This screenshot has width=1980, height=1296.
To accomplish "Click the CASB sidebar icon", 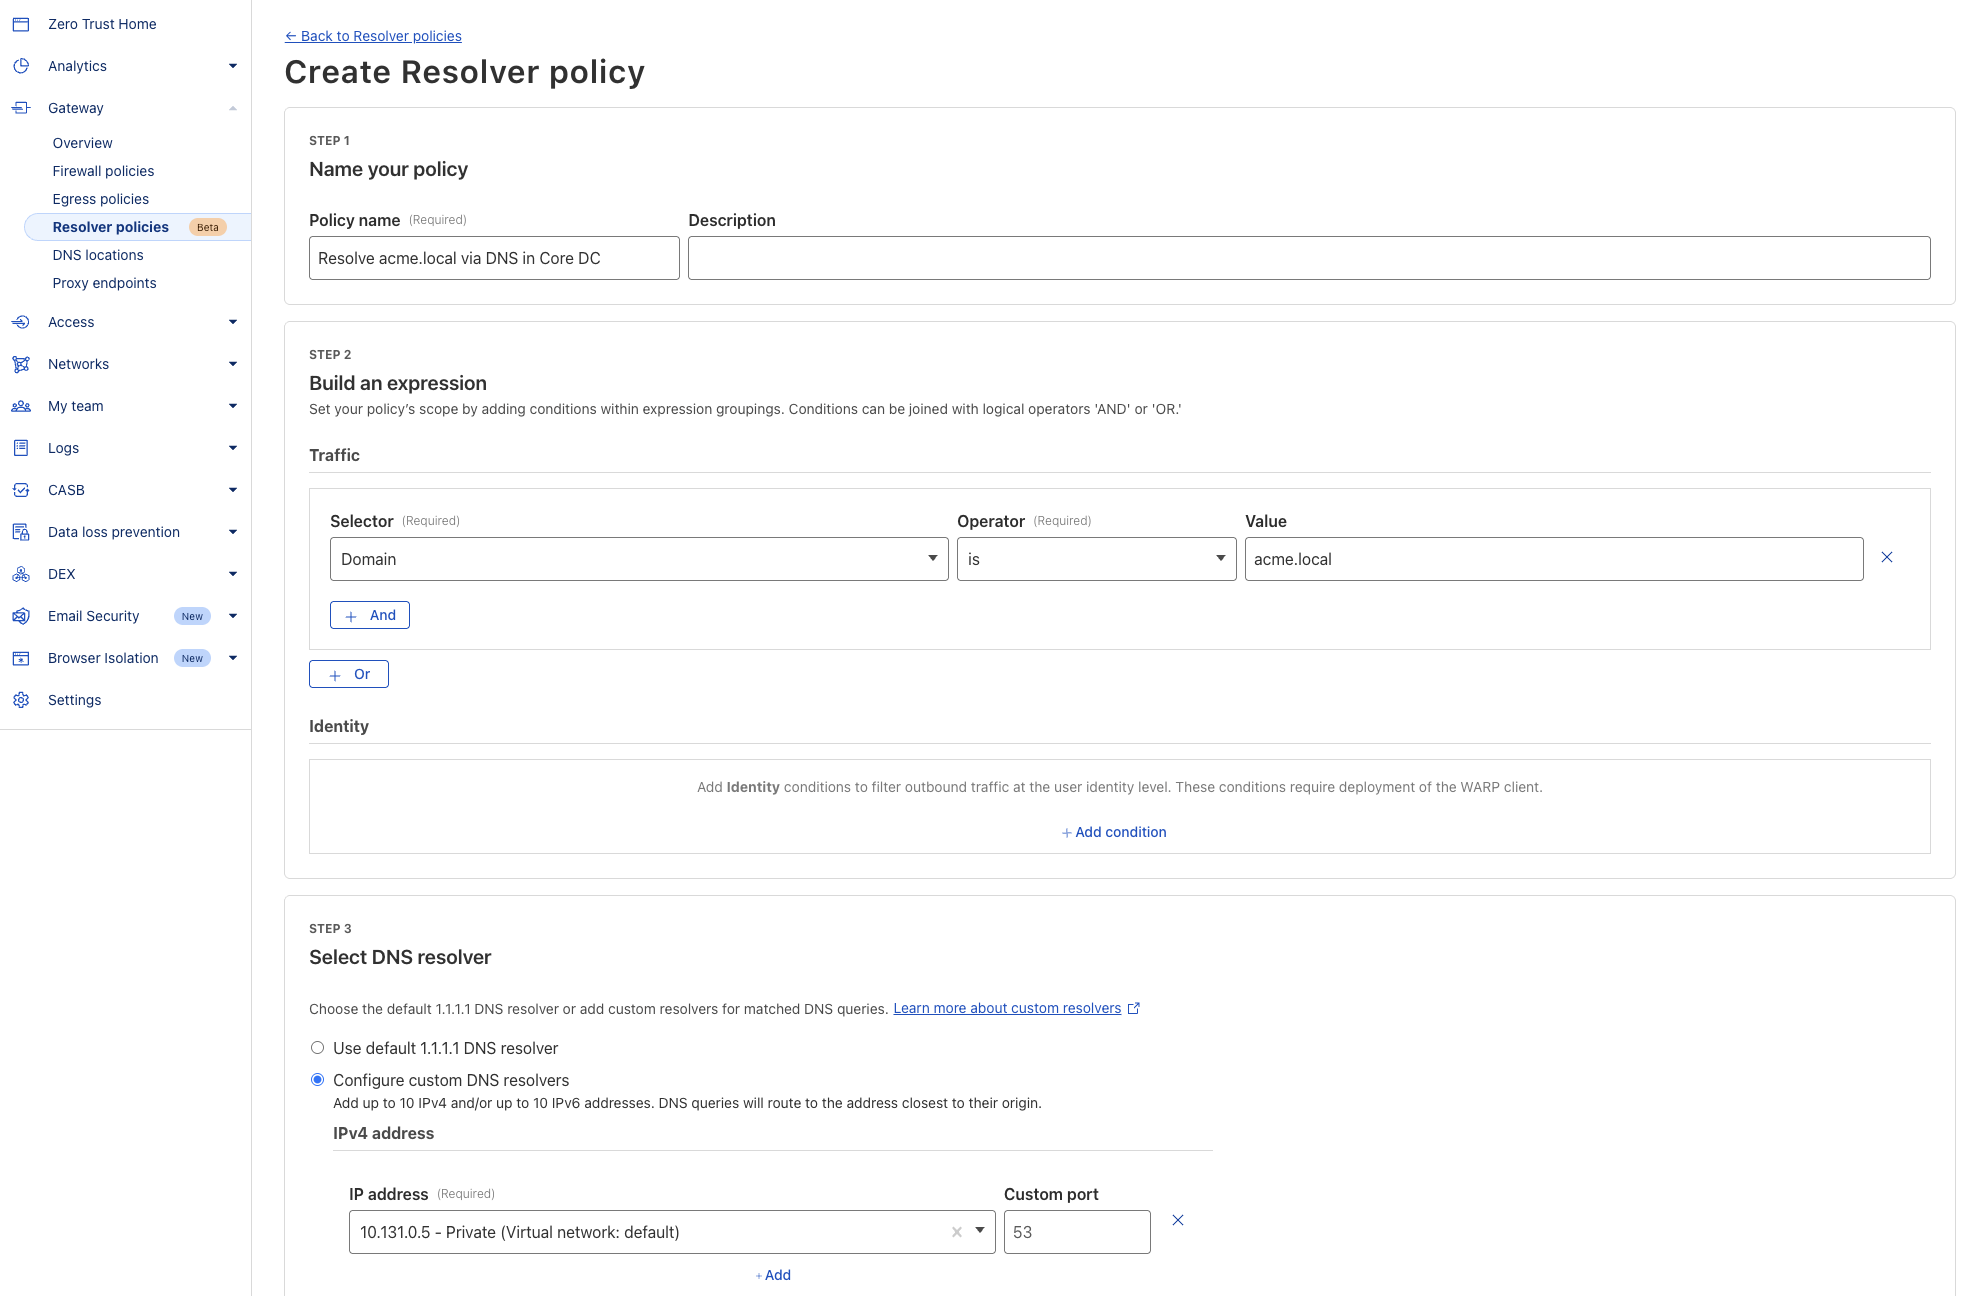I will pos(21,490).
